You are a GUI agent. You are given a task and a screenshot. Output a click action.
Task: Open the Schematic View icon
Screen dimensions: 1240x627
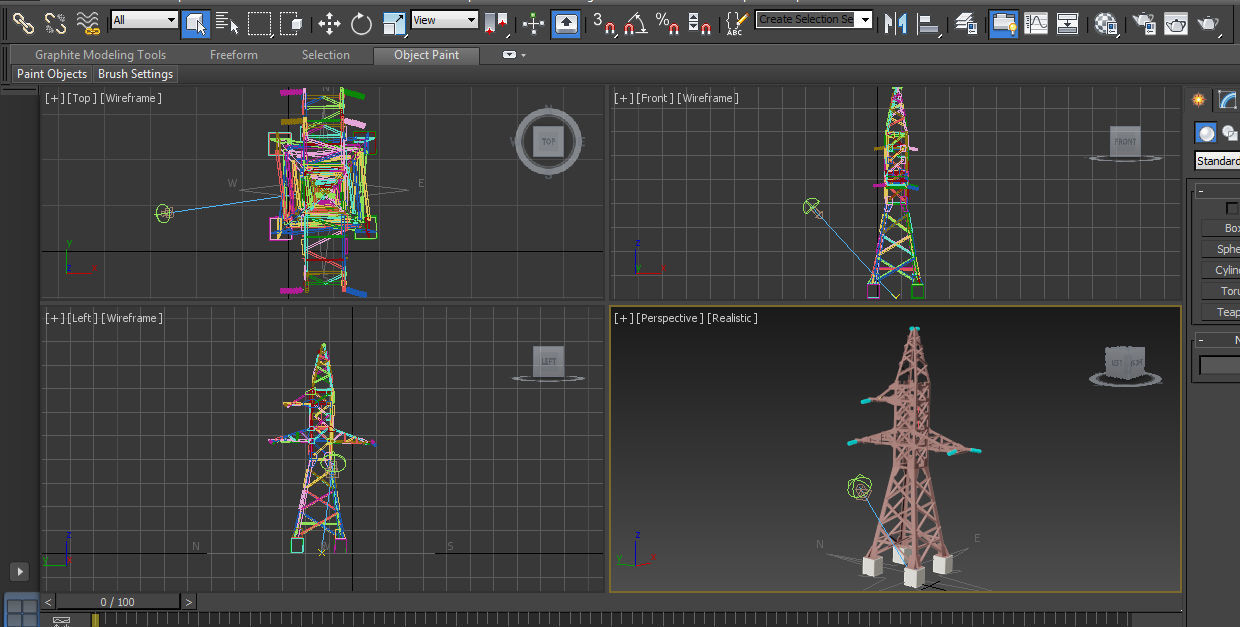point(1068,22)
